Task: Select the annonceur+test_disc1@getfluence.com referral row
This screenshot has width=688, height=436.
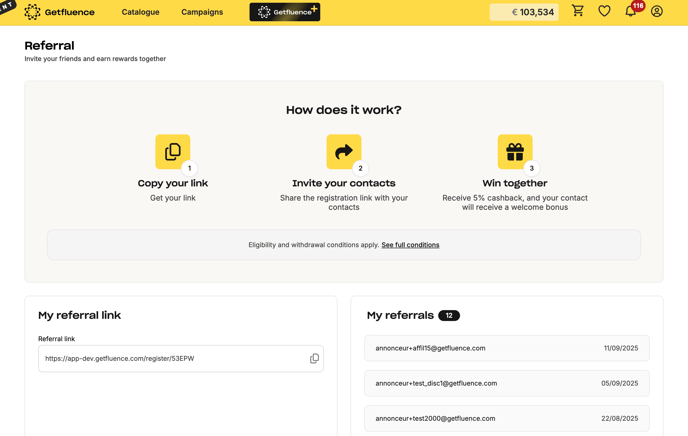Action: pos(506,383)
